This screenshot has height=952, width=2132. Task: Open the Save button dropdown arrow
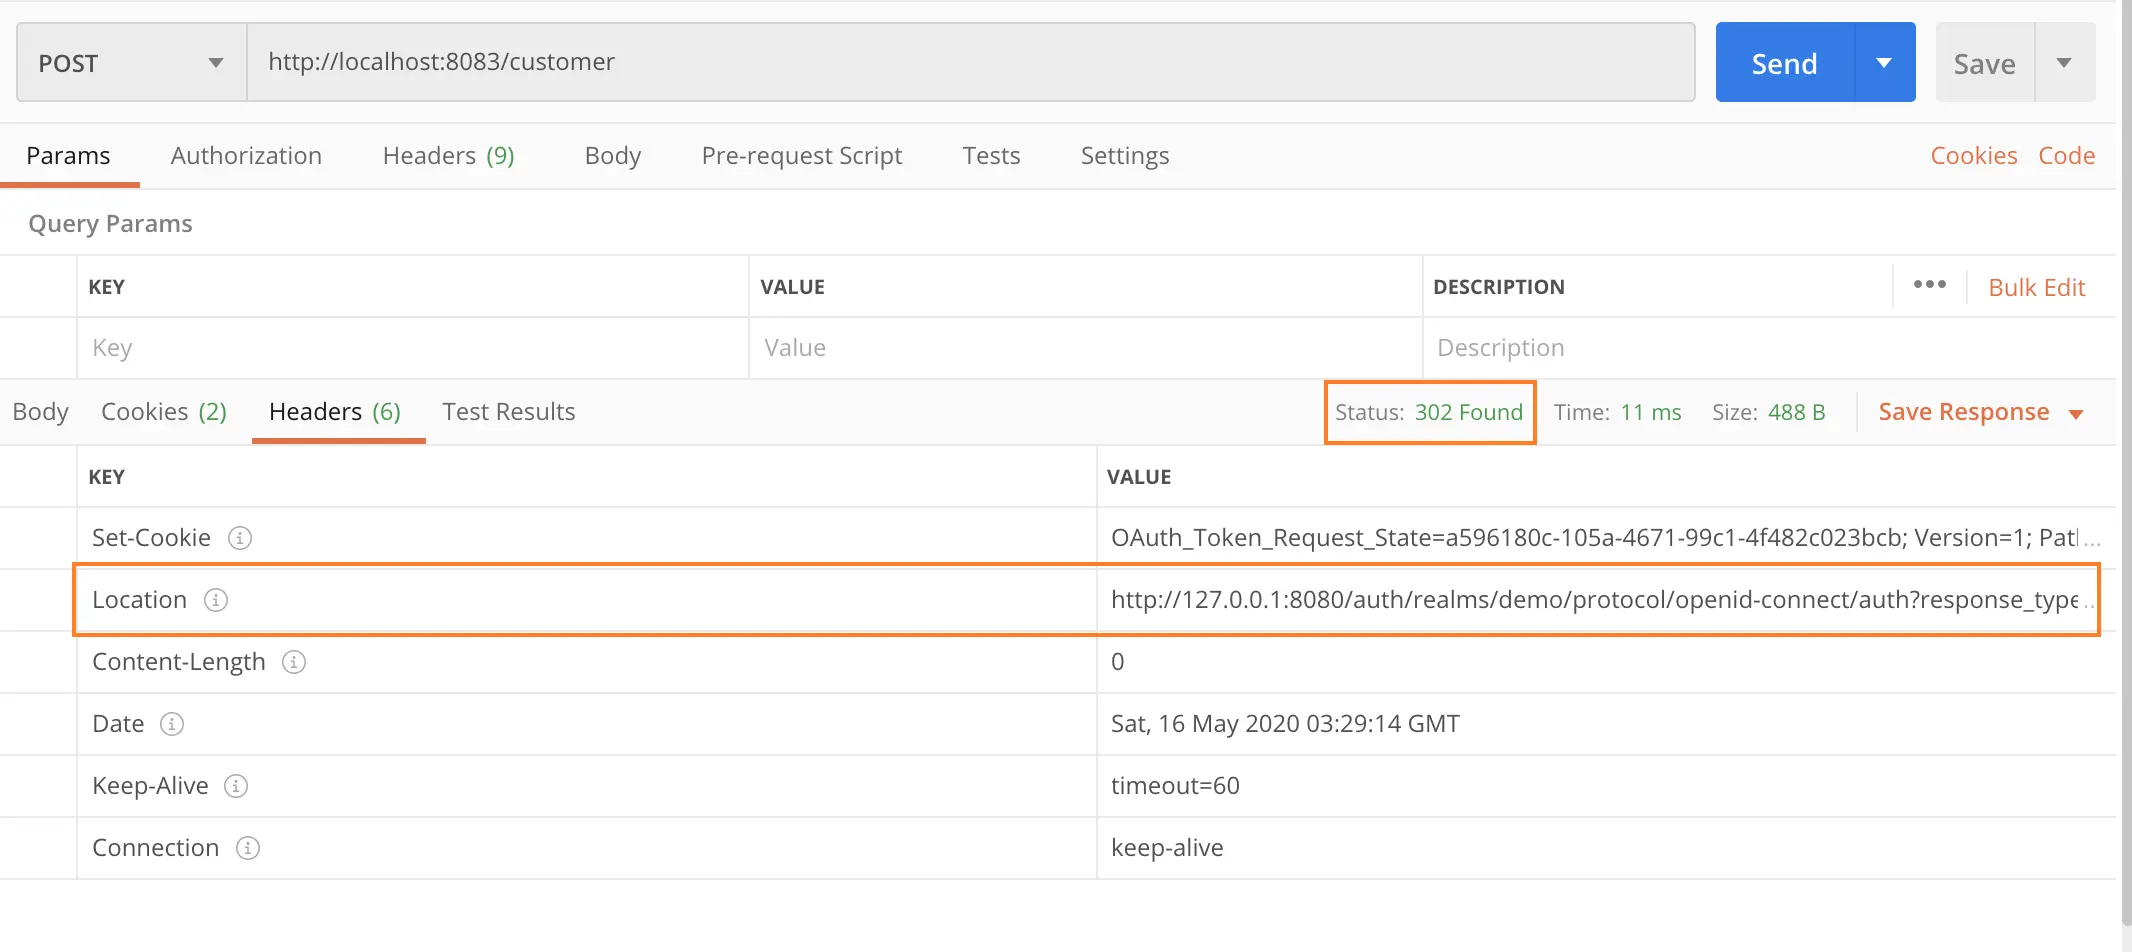(x=2065, y=62)
